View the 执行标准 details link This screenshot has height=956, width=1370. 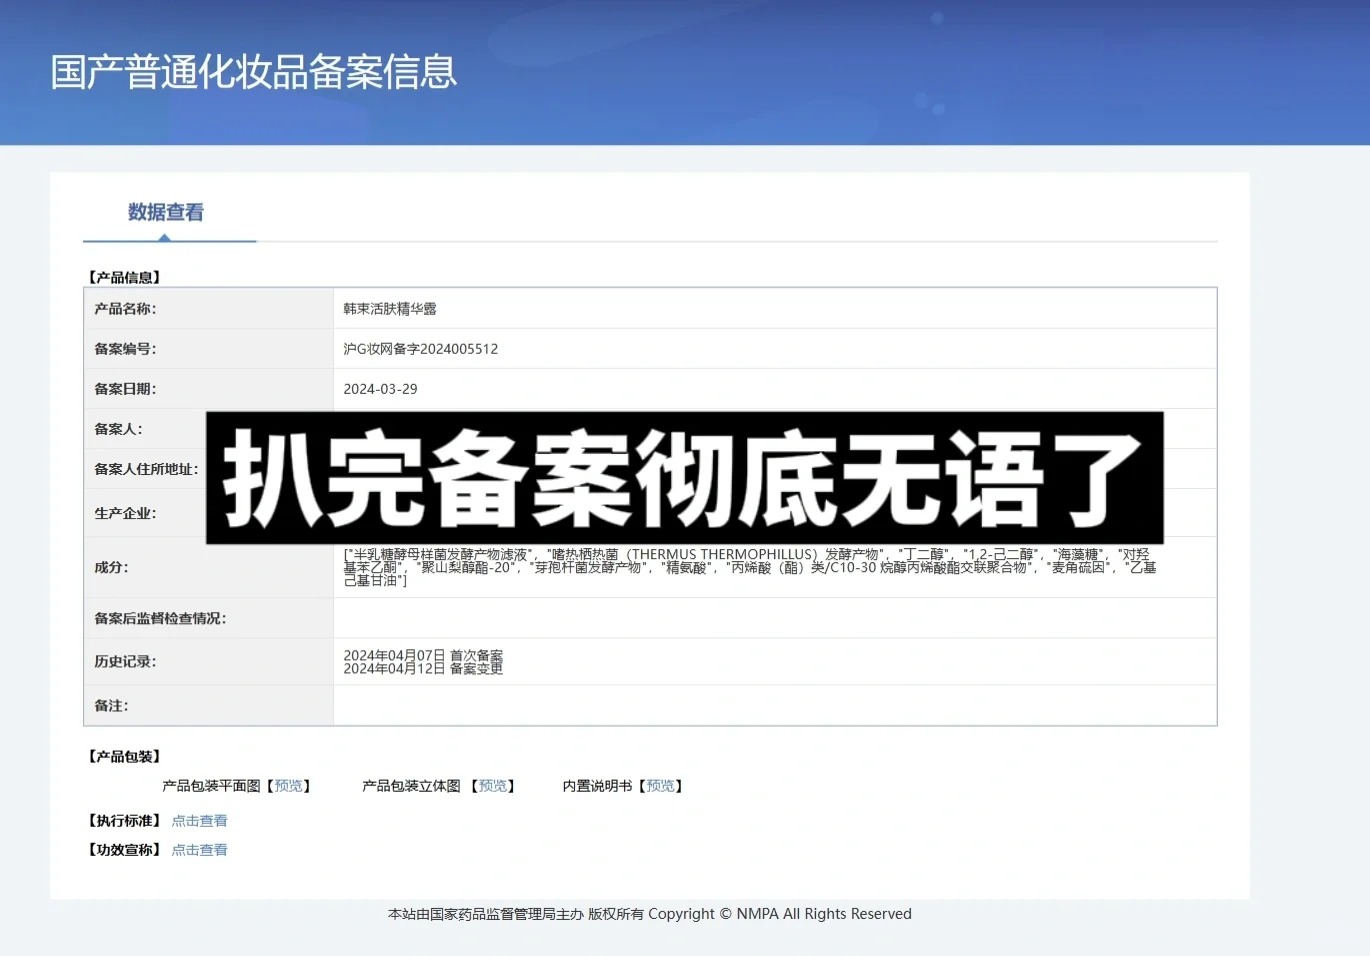coord(199,821)
